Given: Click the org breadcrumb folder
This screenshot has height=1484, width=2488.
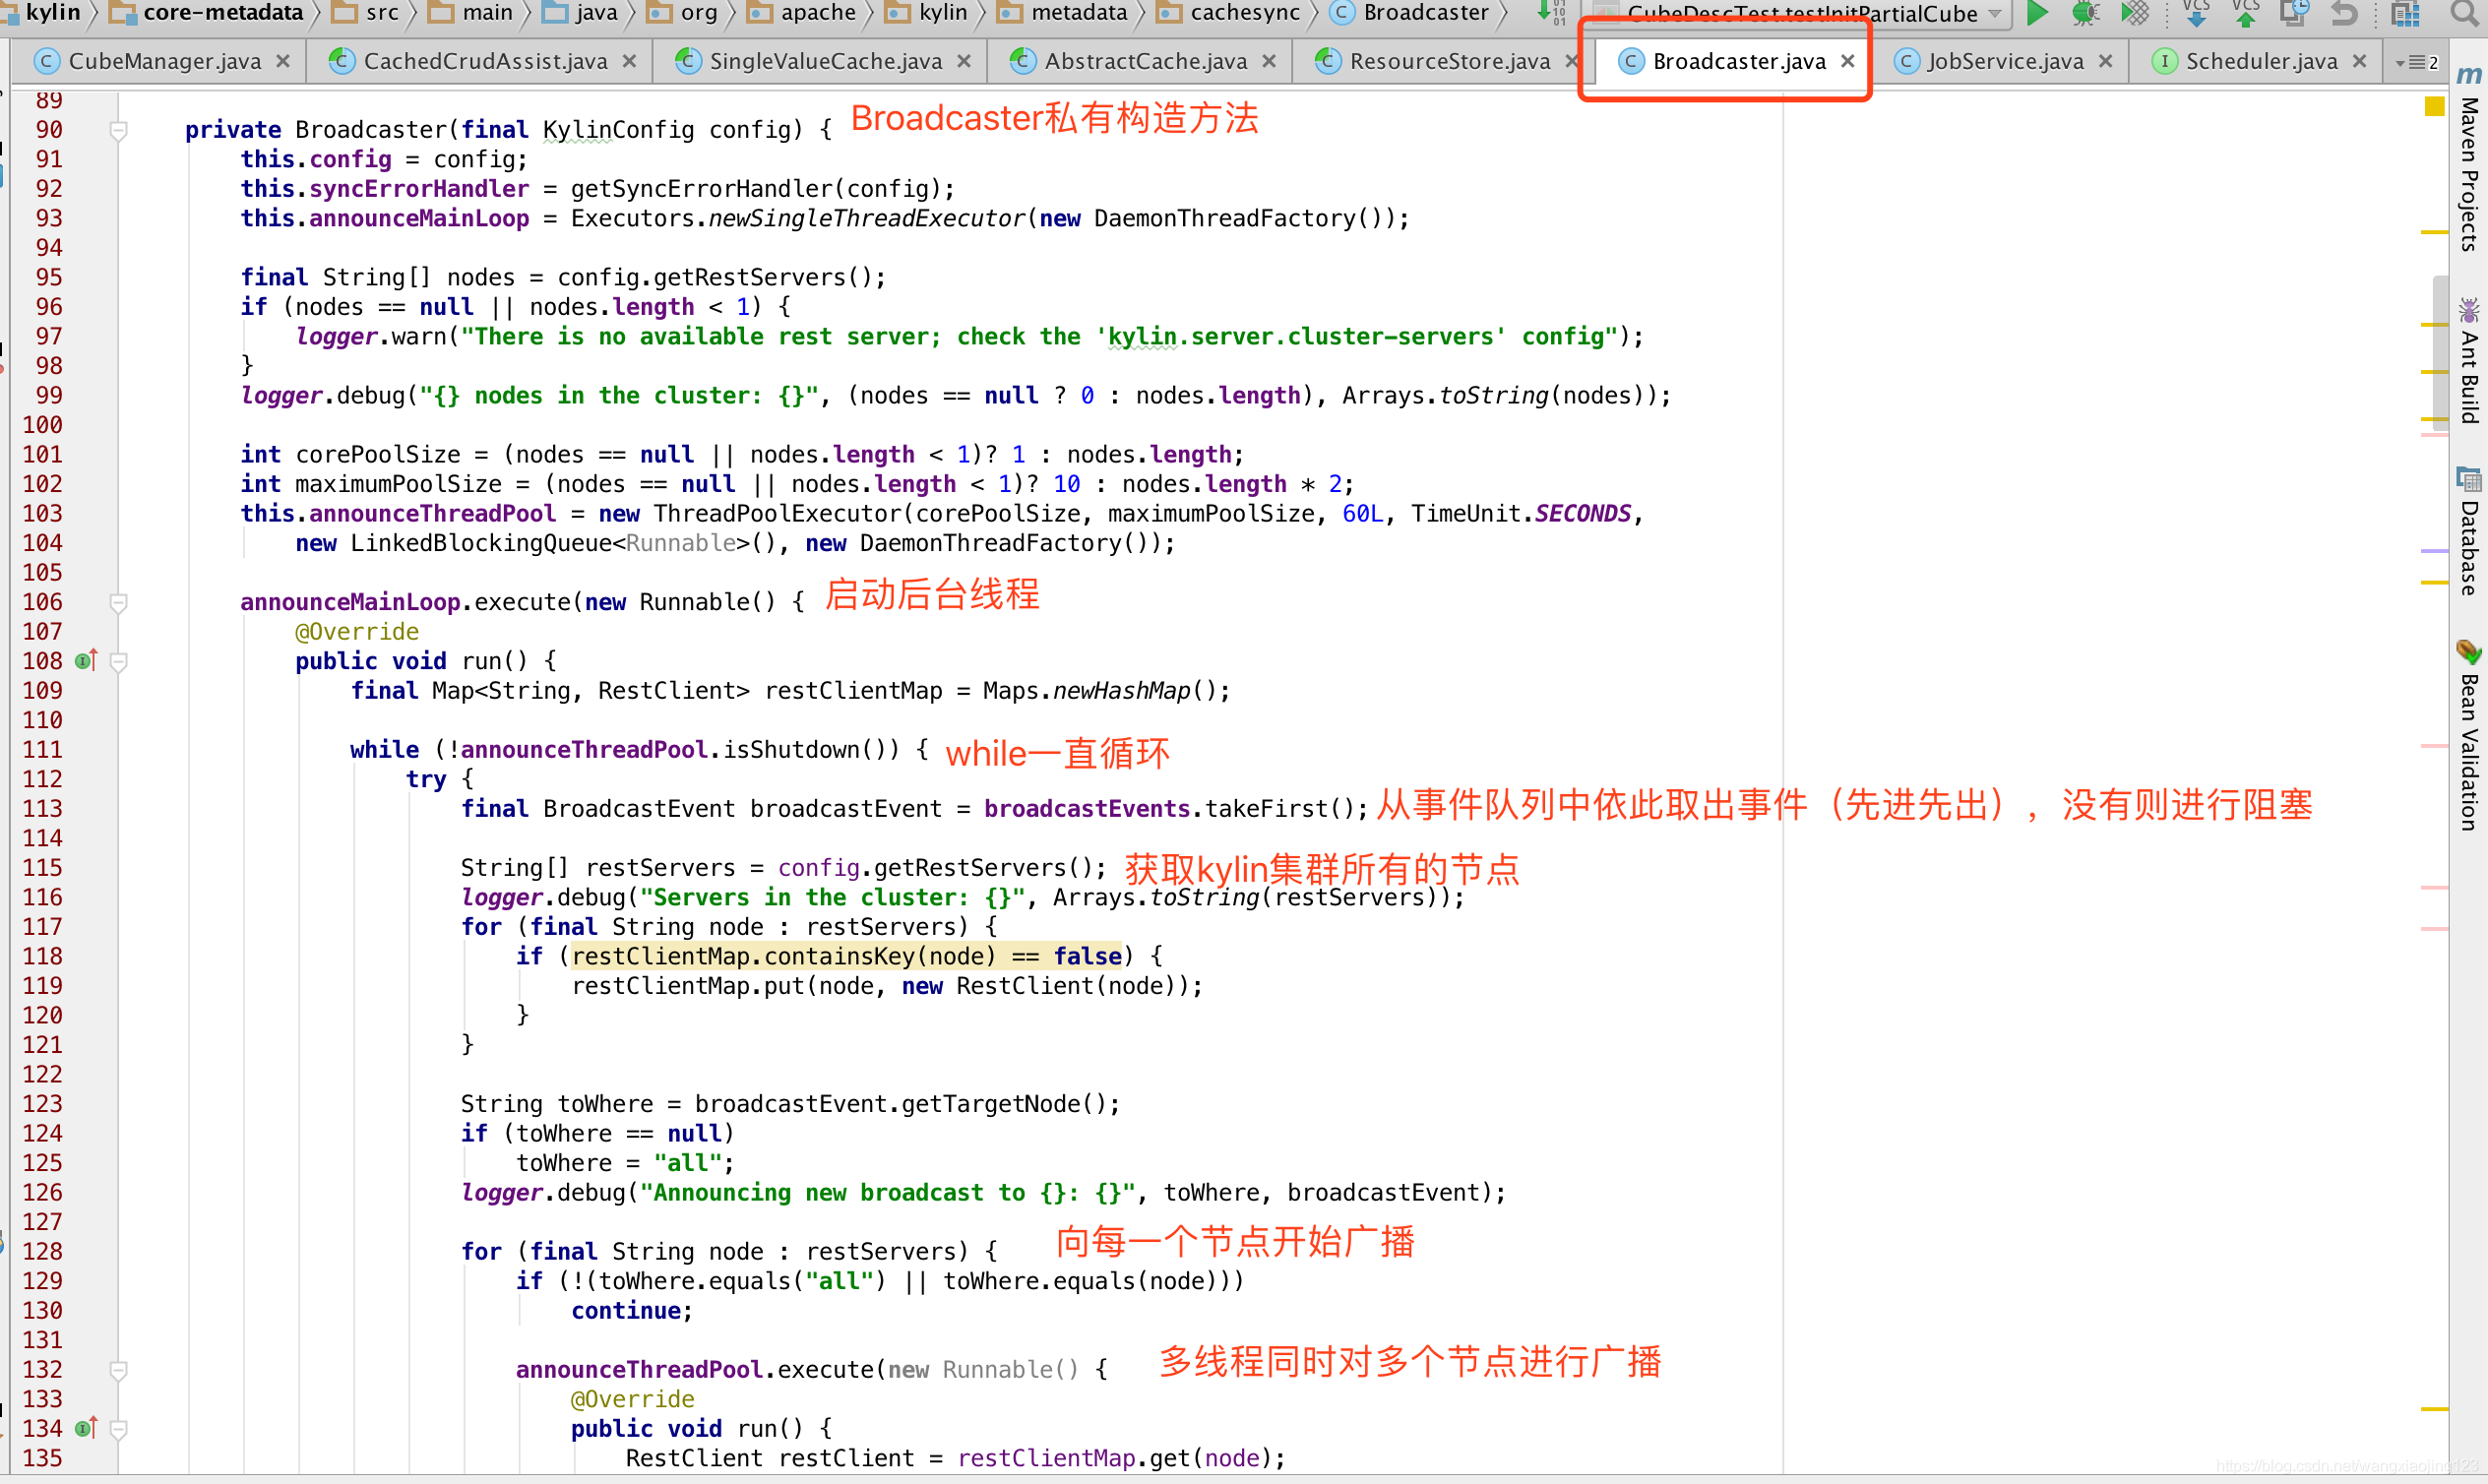Looking at the screenshot, I should (x=684, y=13).
